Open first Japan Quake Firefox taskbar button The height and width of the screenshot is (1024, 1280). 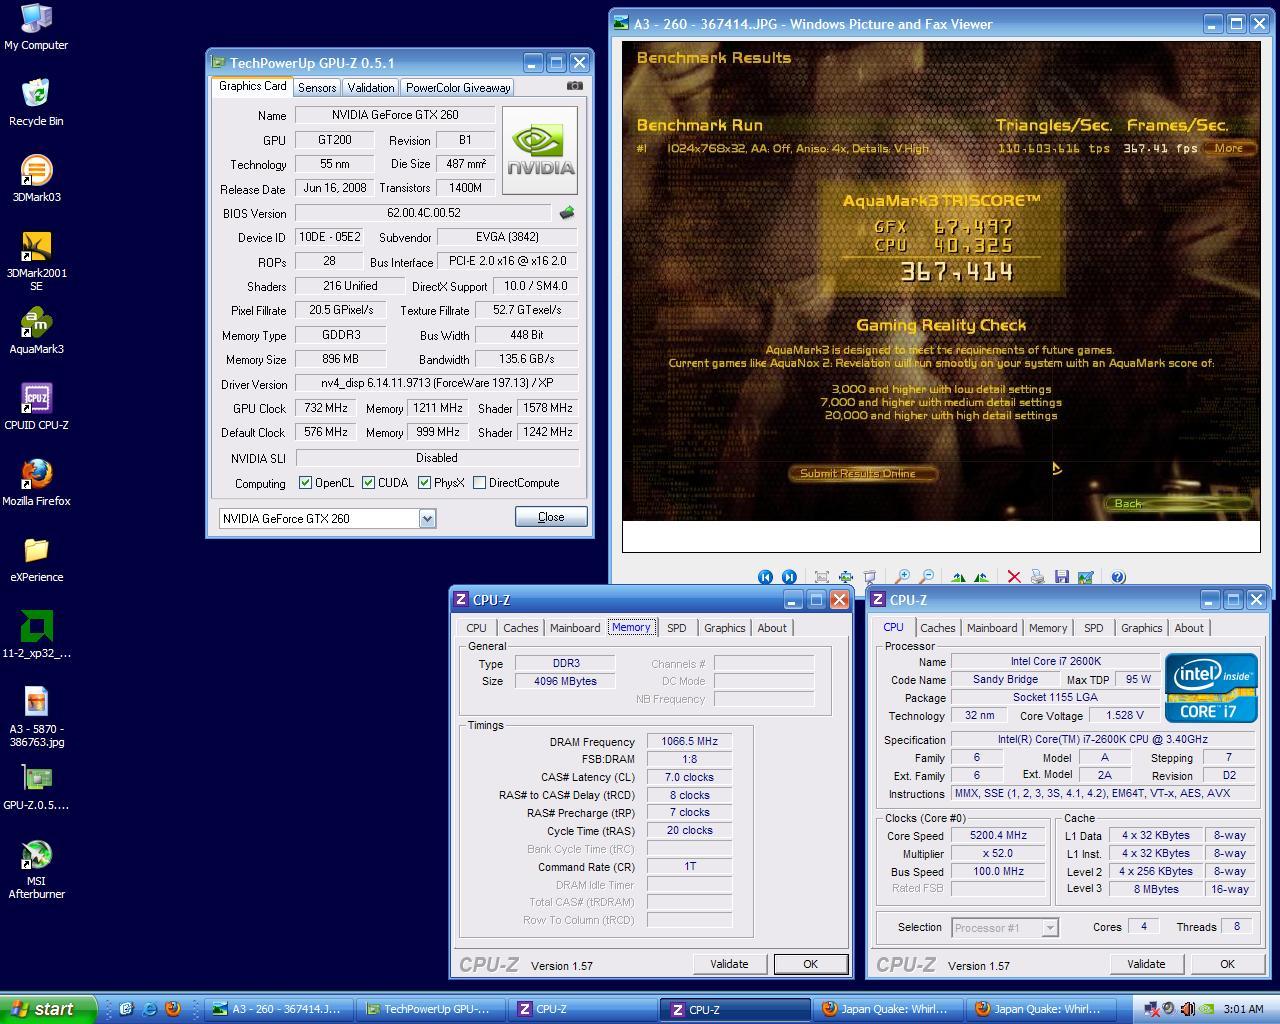889,1009
